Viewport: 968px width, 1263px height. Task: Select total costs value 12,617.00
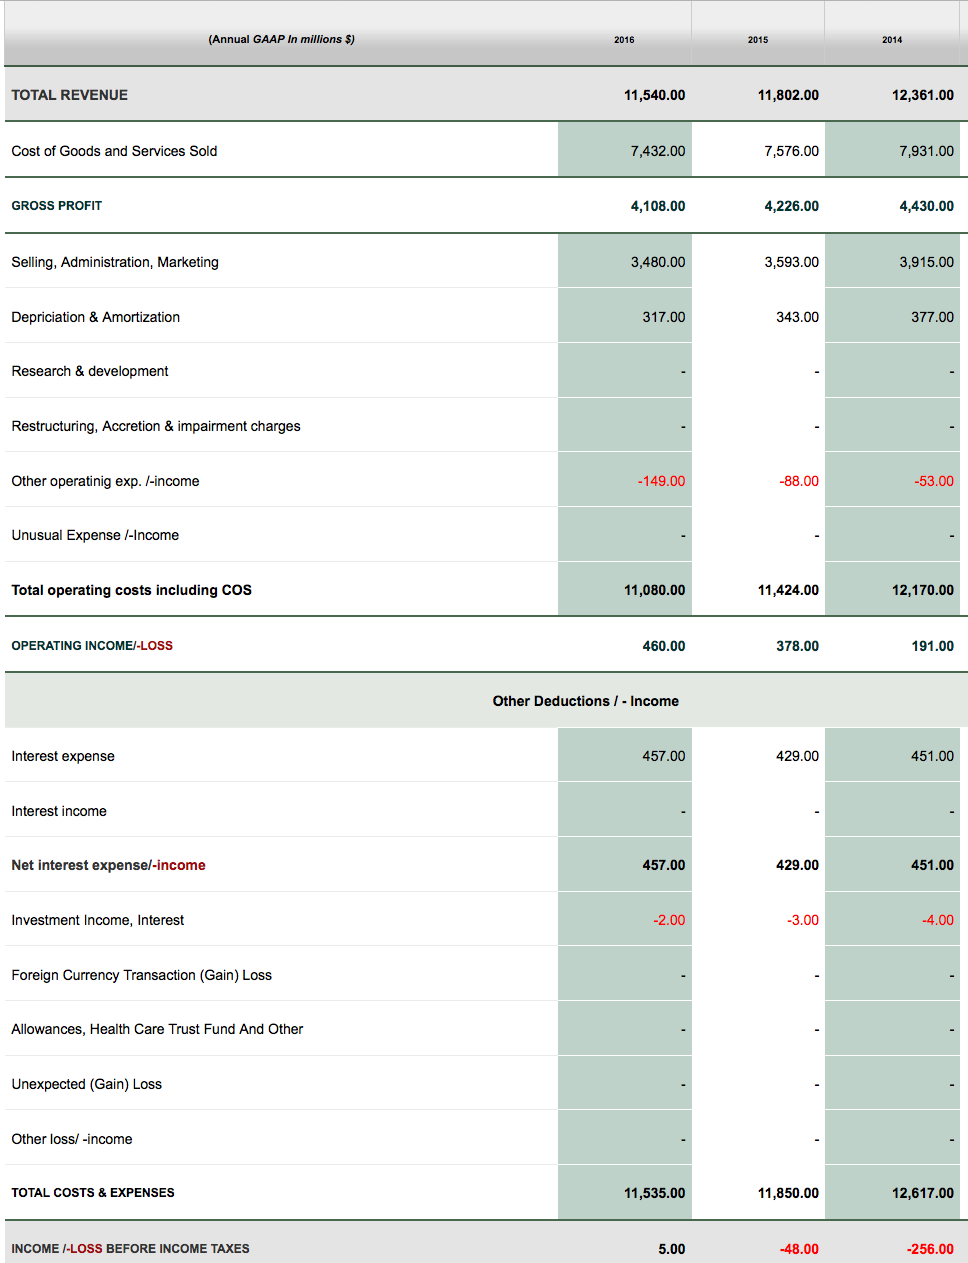point(923,1193)
